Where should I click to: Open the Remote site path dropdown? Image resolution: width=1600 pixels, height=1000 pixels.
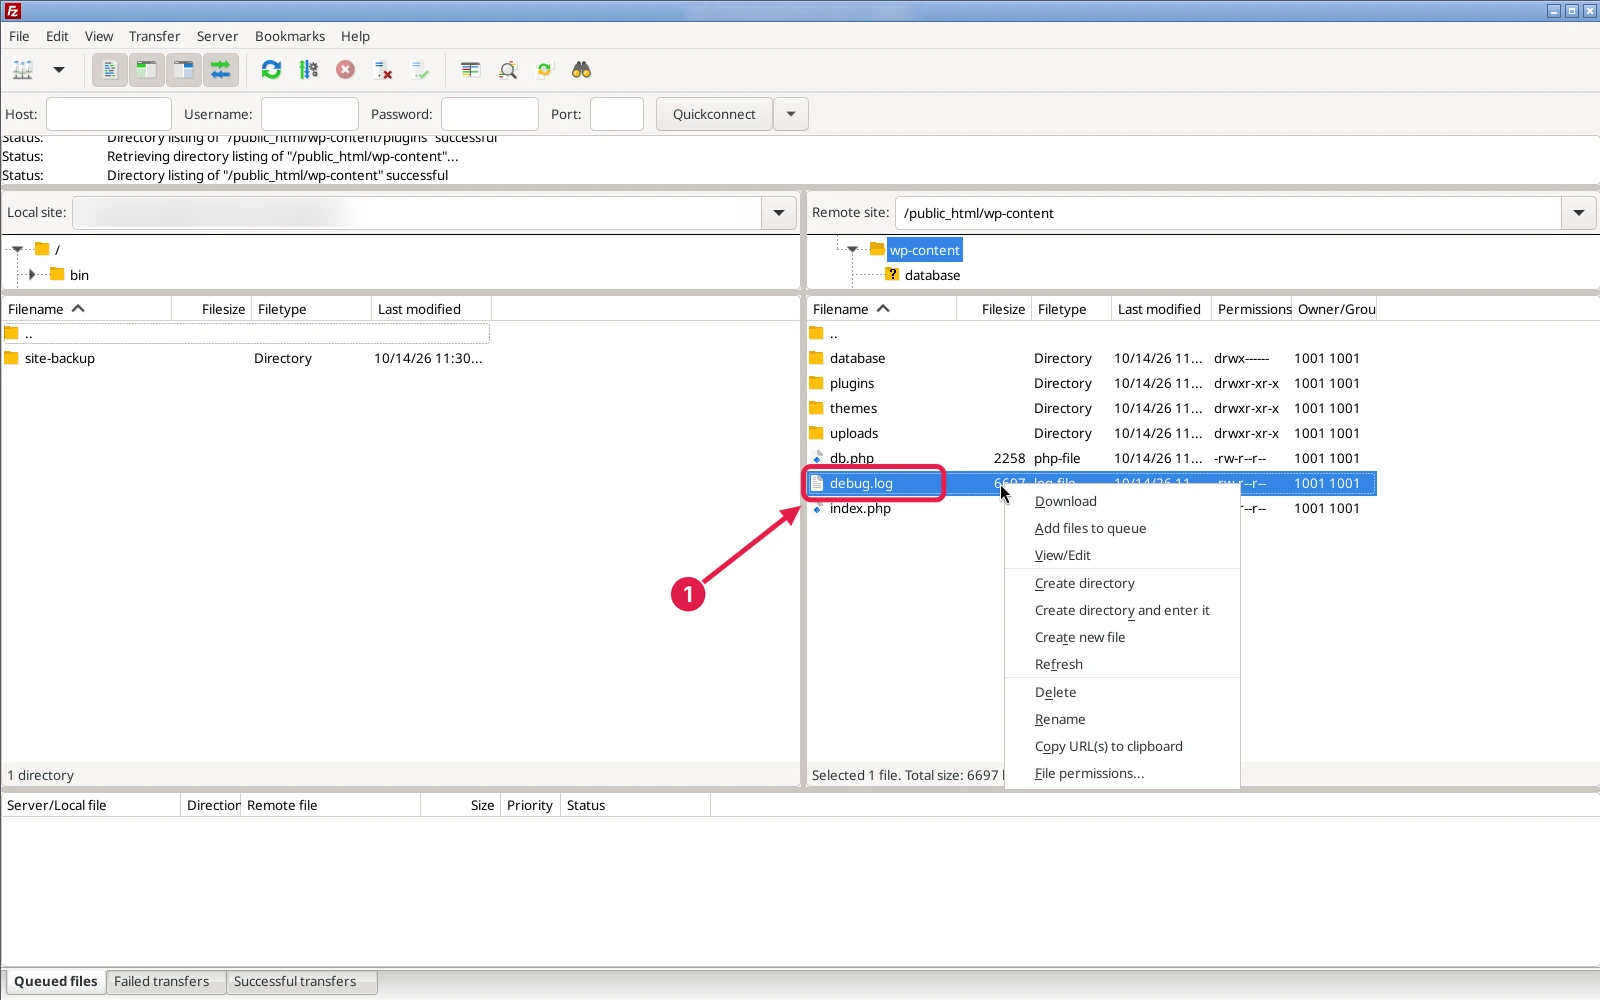coord(1579,213)
